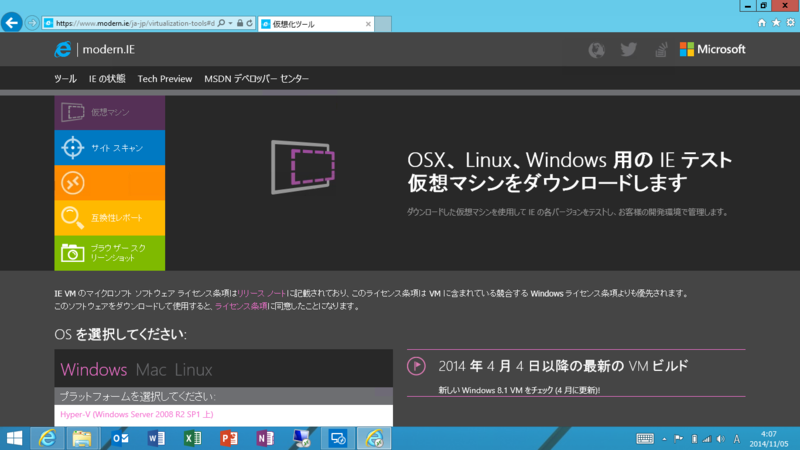Select the ブラウザー スクリーンショット green tile
The width and height of the screenshot is (800, 450).
[110, 253]
